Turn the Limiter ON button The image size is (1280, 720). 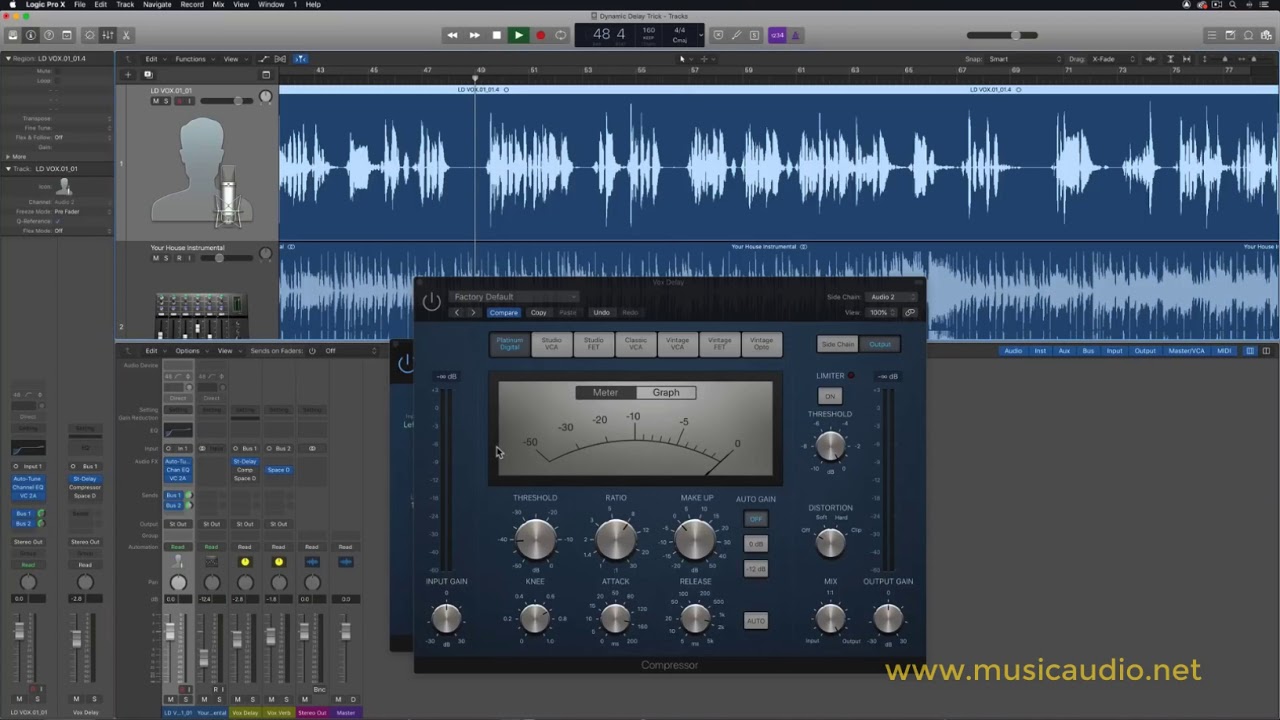(830, 396)
